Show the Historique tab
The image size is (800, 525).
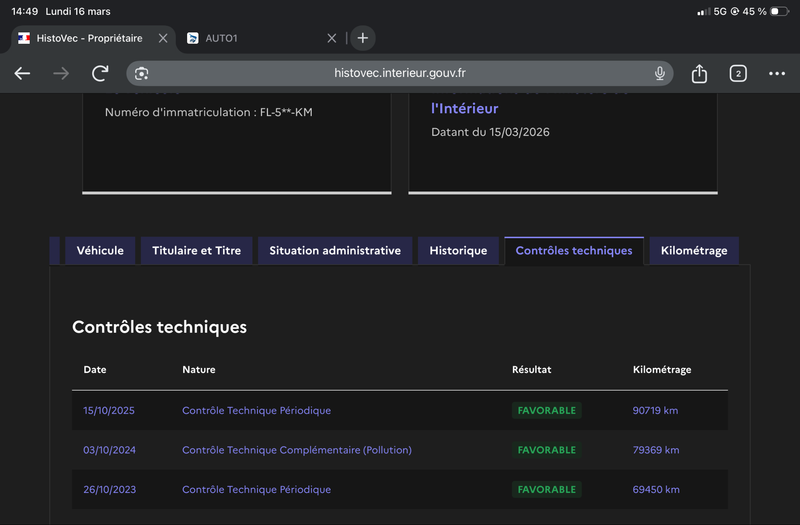click(458, 251)
